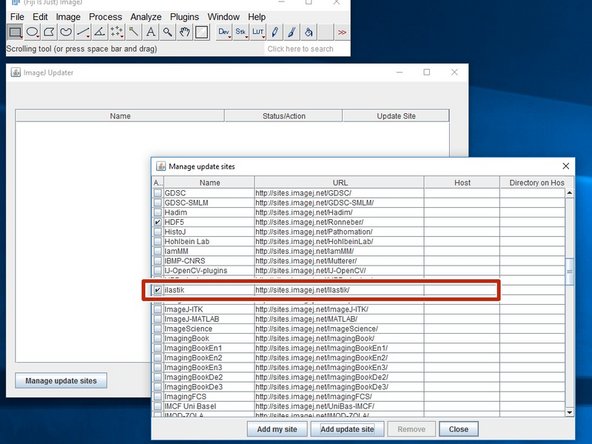Click the Add update site button
The image size is (592, 444).
pos(347,429)
